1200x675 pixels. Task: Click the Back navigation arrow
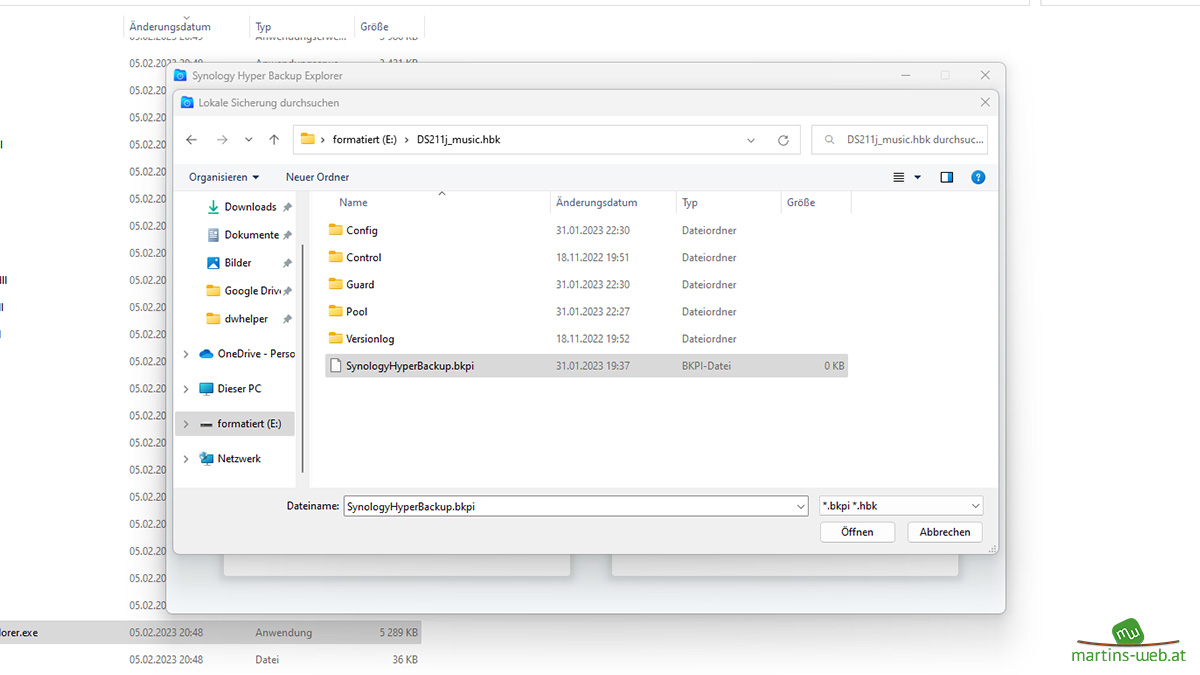coord(192,140)
